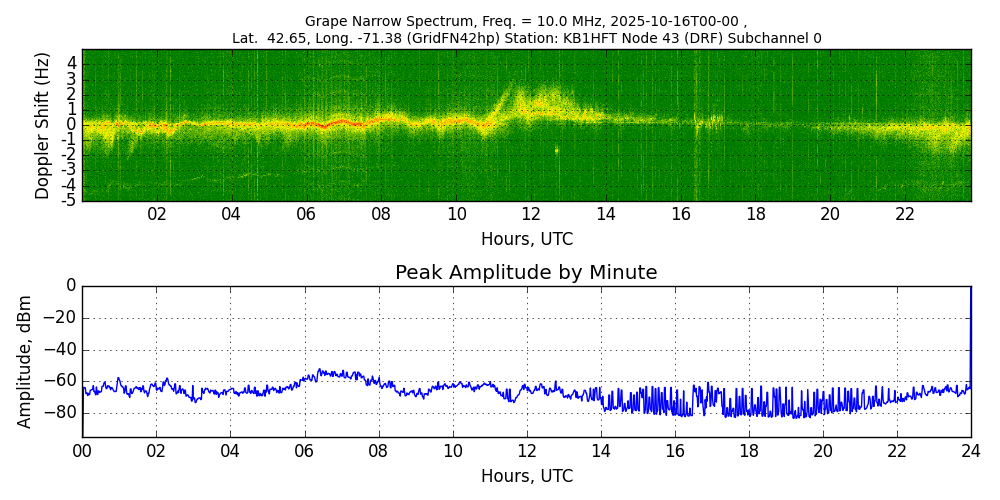Click "Hours, UTC" label below the amplitude chart
Viewport: 1000px width, 500px height.
526,476
